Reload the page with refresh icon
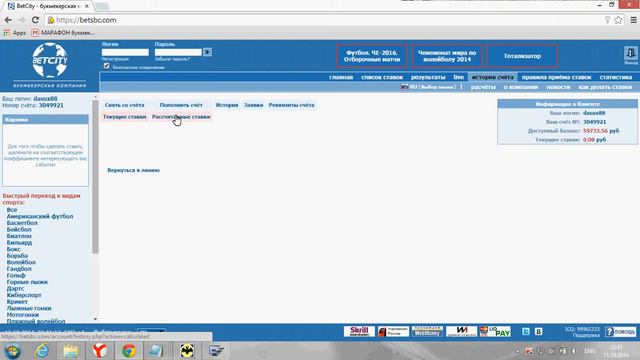The image size is (640, 360). coord(36,20)
